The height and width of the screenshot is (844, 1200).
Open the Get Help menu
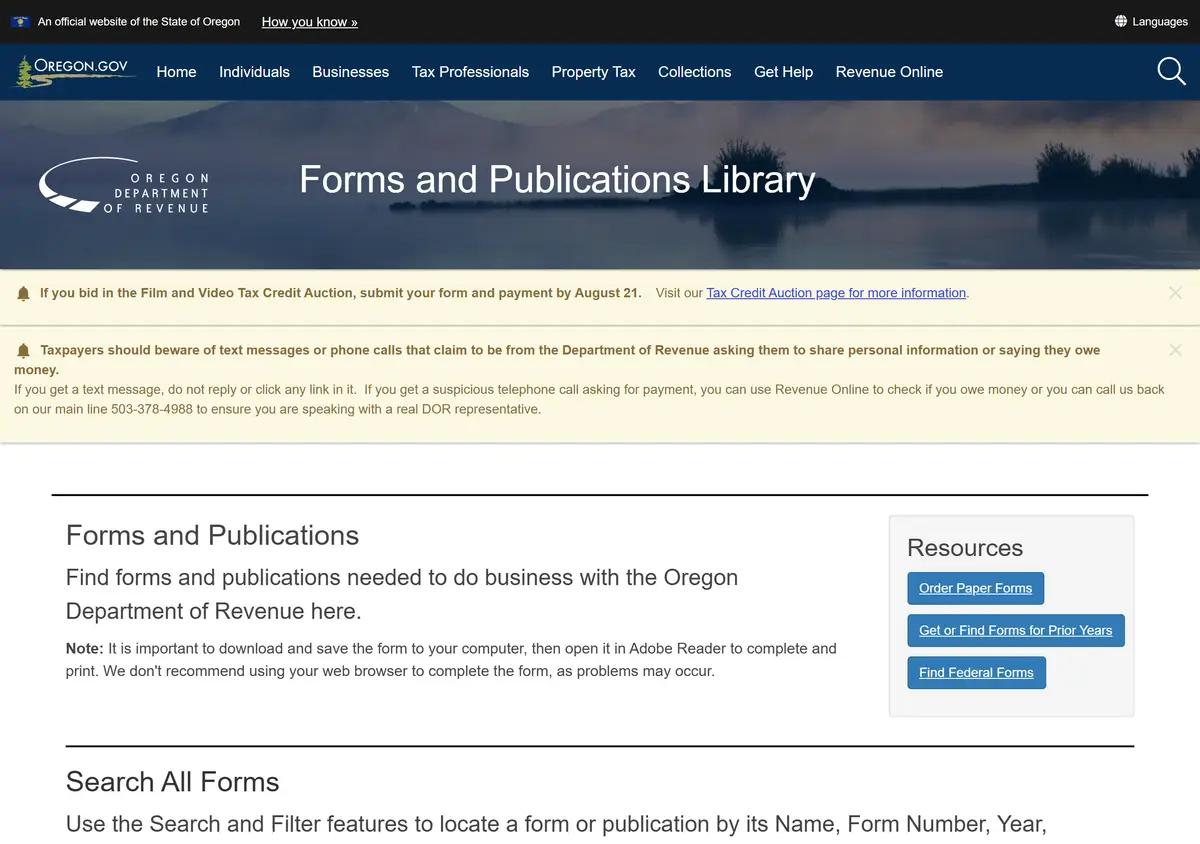[783, 72]
